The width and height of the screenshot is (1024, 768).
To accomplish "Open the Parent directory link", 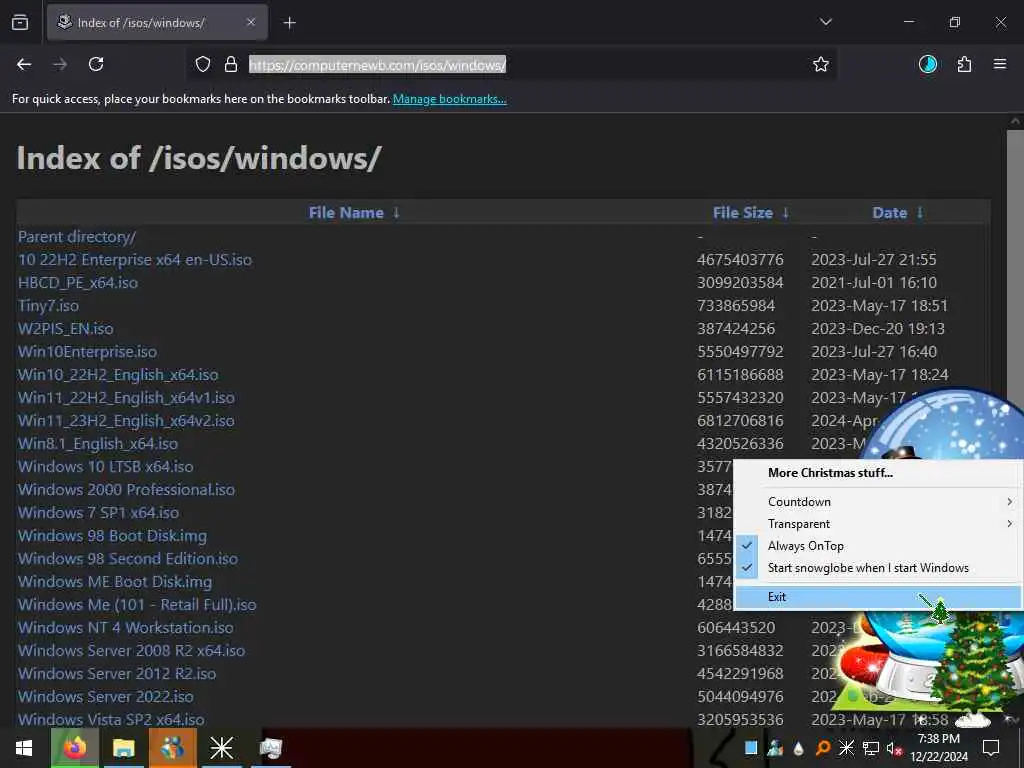I will click(x=77, y=236).
